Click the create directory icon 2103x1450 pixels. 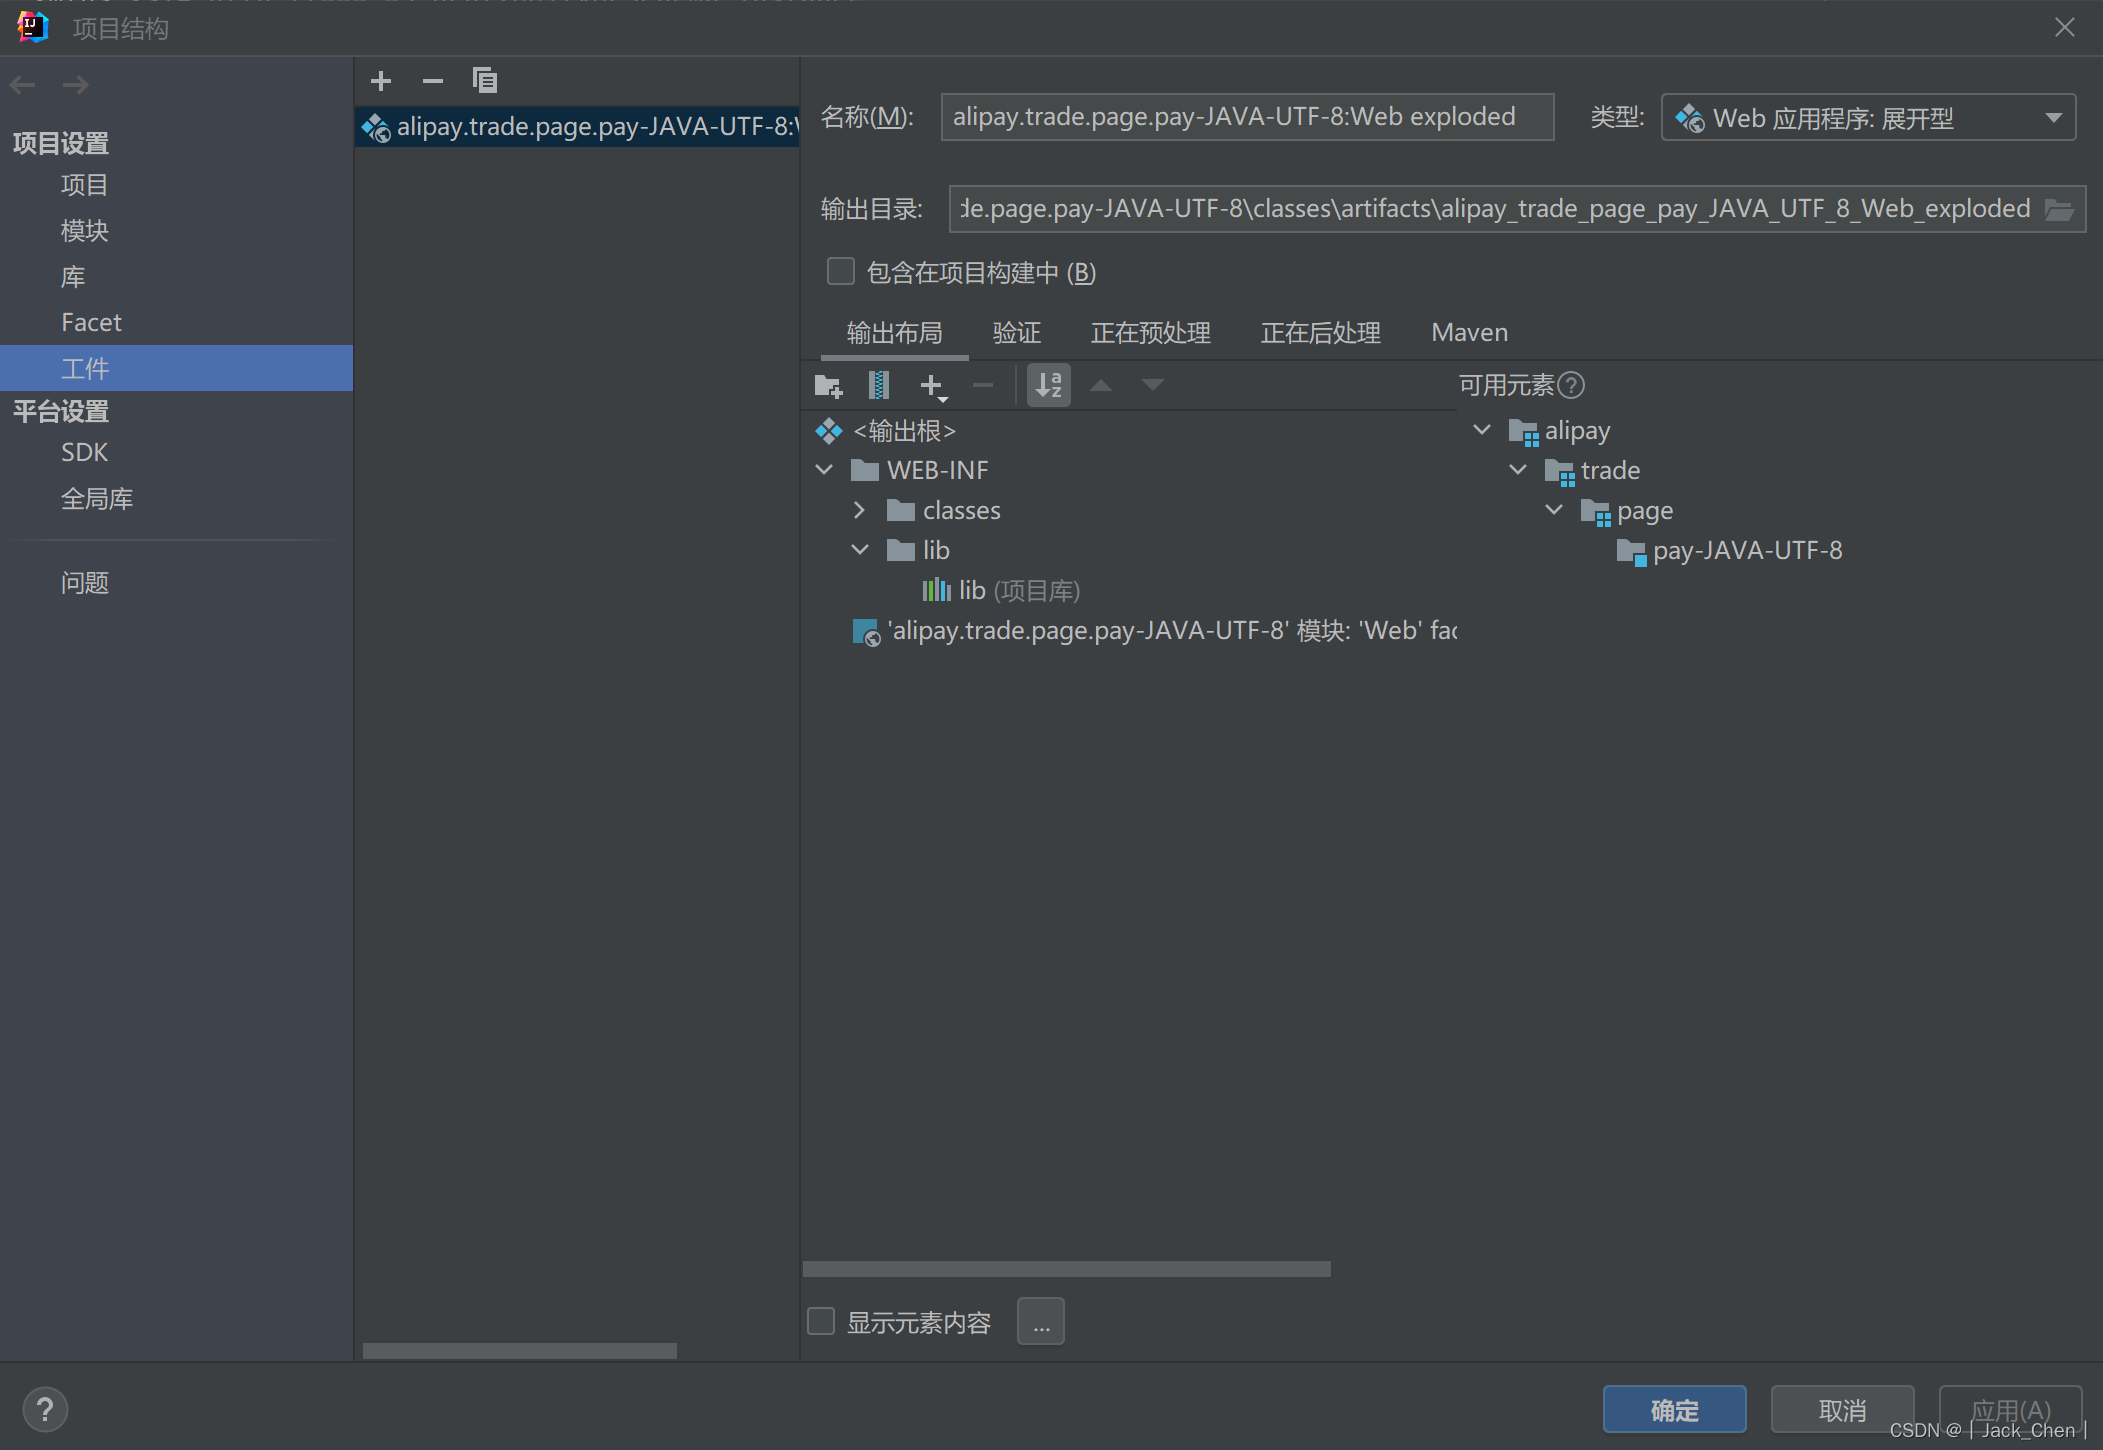point(829,385)
